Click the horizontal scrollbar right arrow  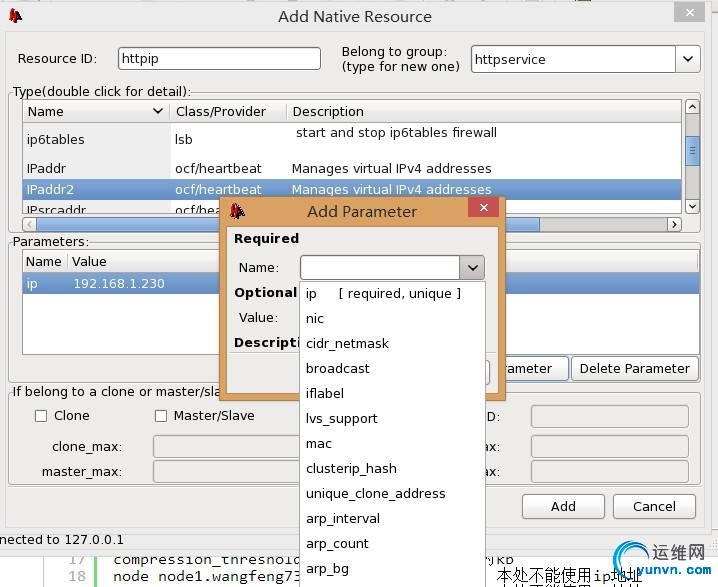[x=674, y=224]
